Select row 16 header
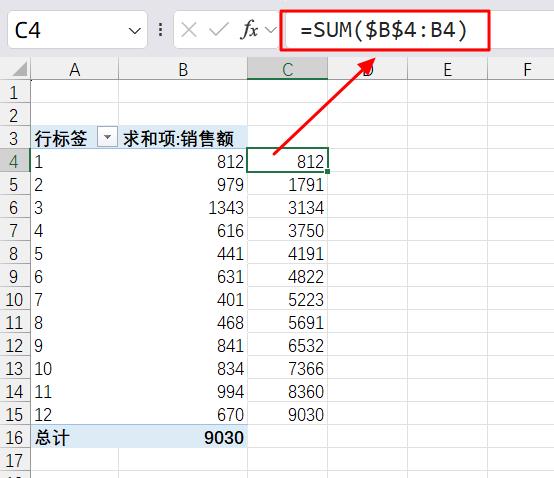Image resolution: width=554 pixels, height=478 pixels. point(15,437)
